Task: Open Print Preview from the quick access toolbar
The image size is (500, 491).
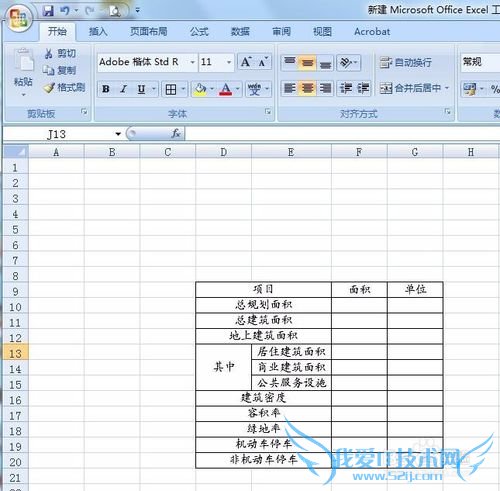Action: [x=115, y=11]
